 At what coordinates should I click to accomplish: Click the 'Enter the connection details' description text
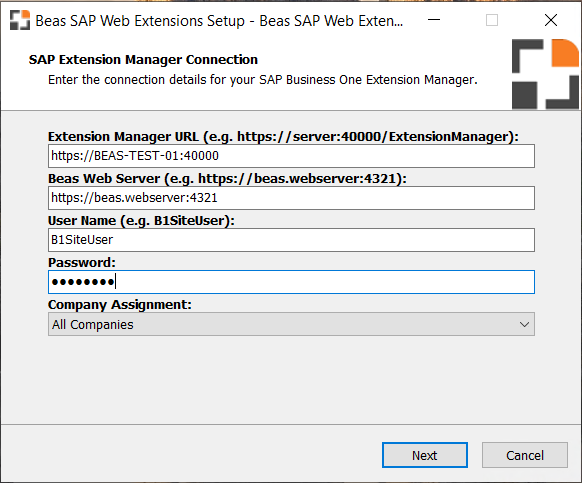coord(263,80)
